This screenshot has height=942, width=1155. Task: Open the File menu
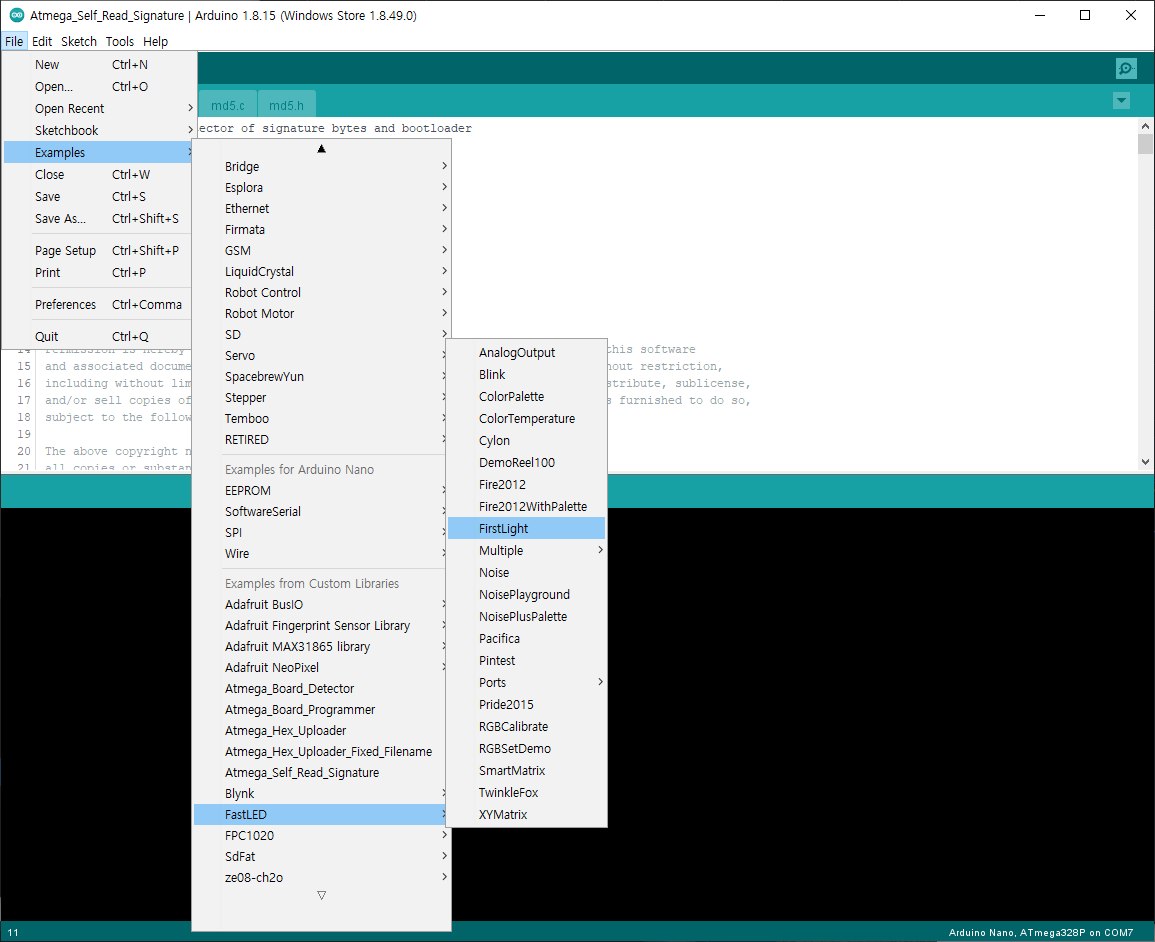(x=14, y=41)
